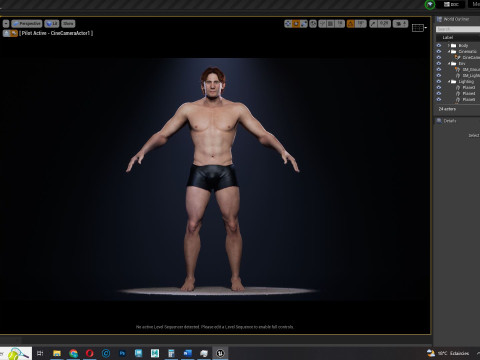Viewport: 480px width, 360px height.
Task: Sort outliner by Label column header
Action: tap(448, 37)
